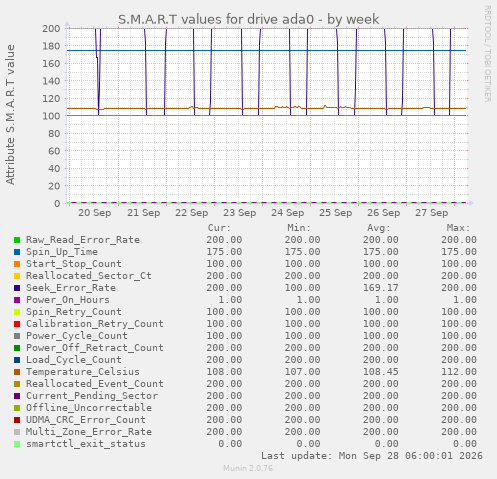Select the Seek_Error_Rate legend label
Screen dimensions: 497x479
click(x=71, y=288)
